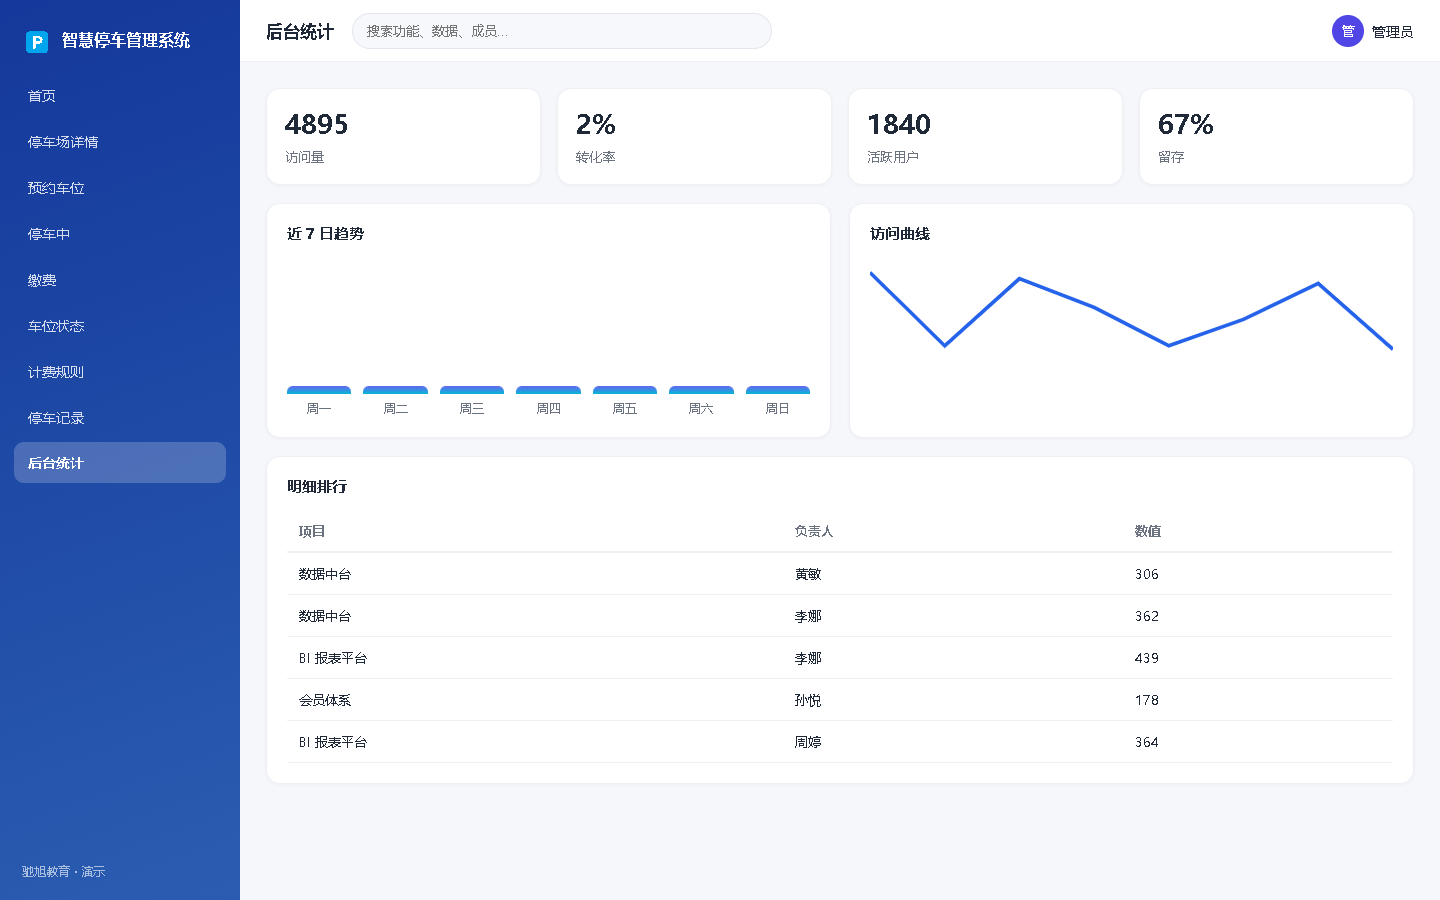Click the 4895 访问量 stat card
1440x900 pixels.
coord(404,137)
